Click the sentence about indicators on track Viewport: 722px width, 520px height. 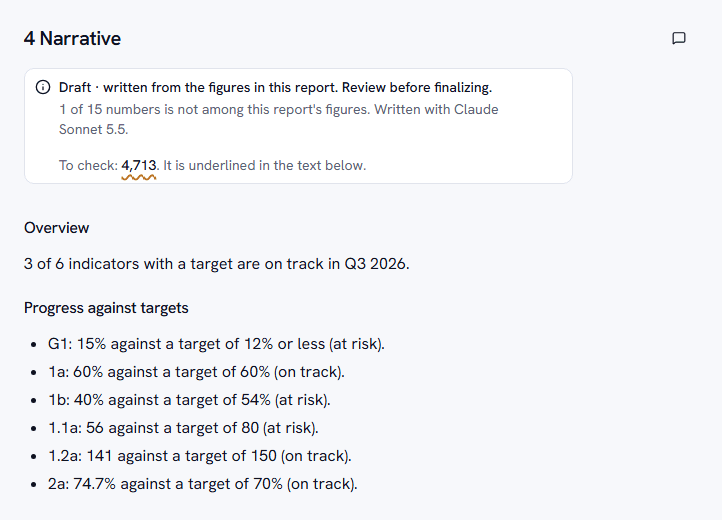click(x=216, y=264)
